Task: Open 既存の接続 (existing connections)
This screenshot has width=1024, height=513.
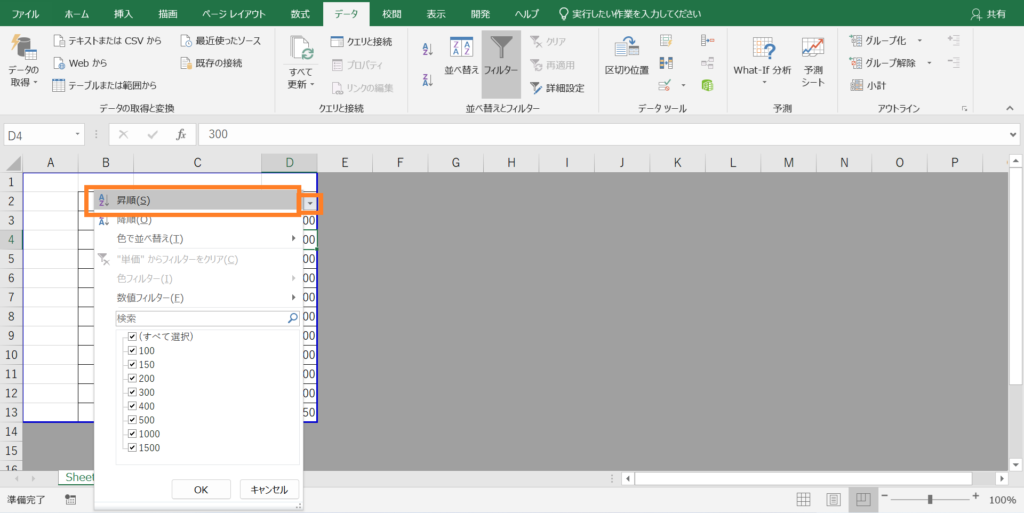Action: tap(211, 63)
